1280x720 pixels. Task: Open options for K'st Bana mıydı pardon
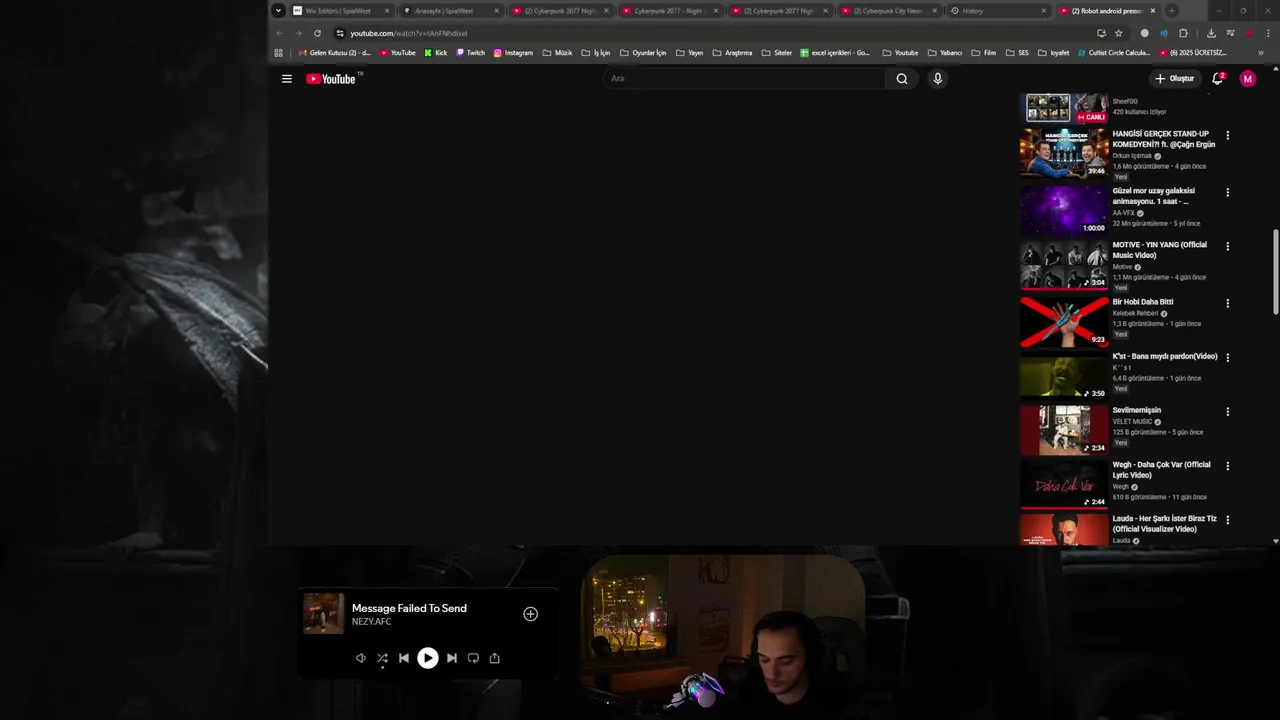[x=1228, y=357]
